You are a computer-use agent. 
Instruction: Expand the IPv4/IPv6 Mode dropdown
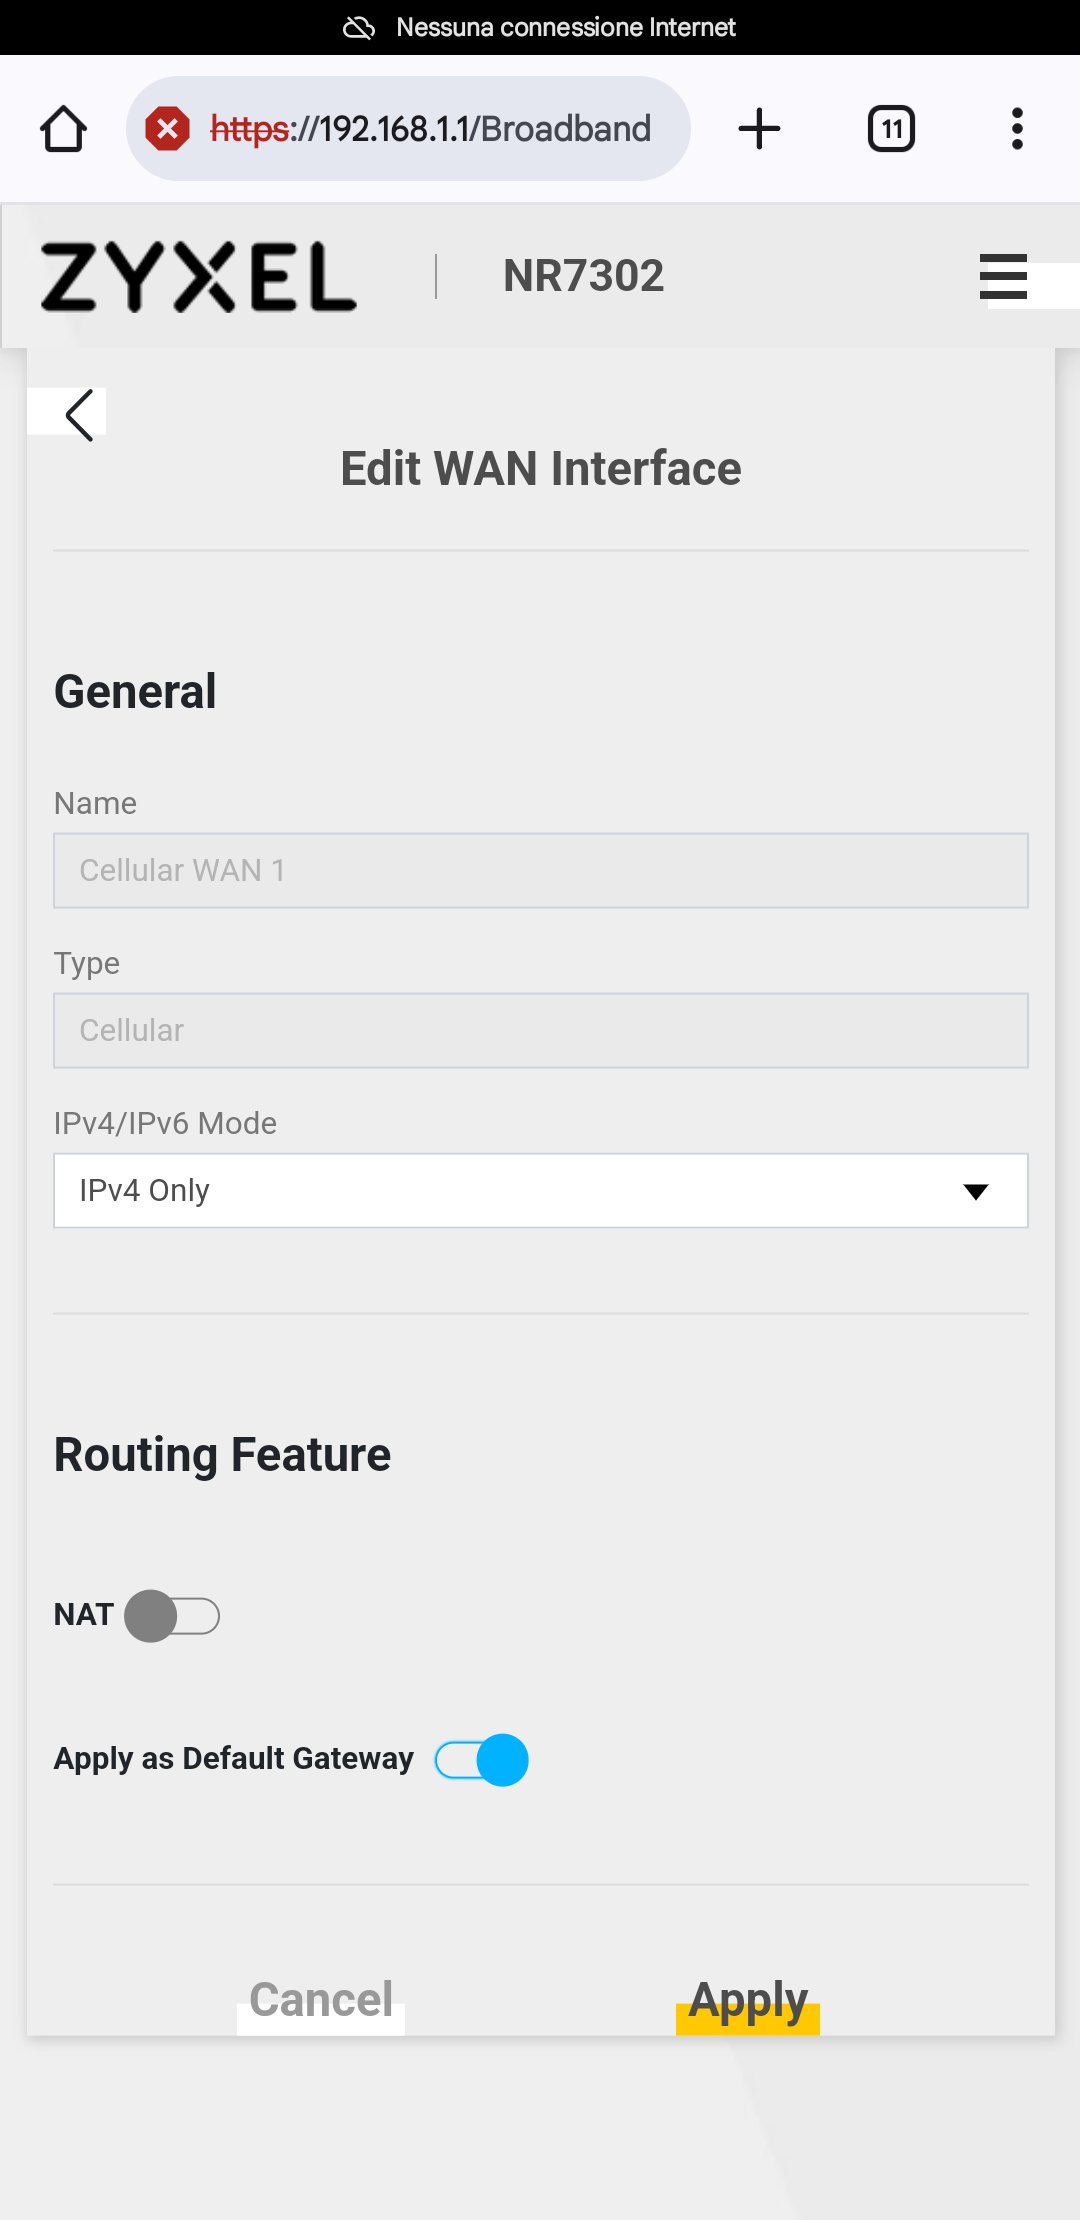click(541, 1191)
